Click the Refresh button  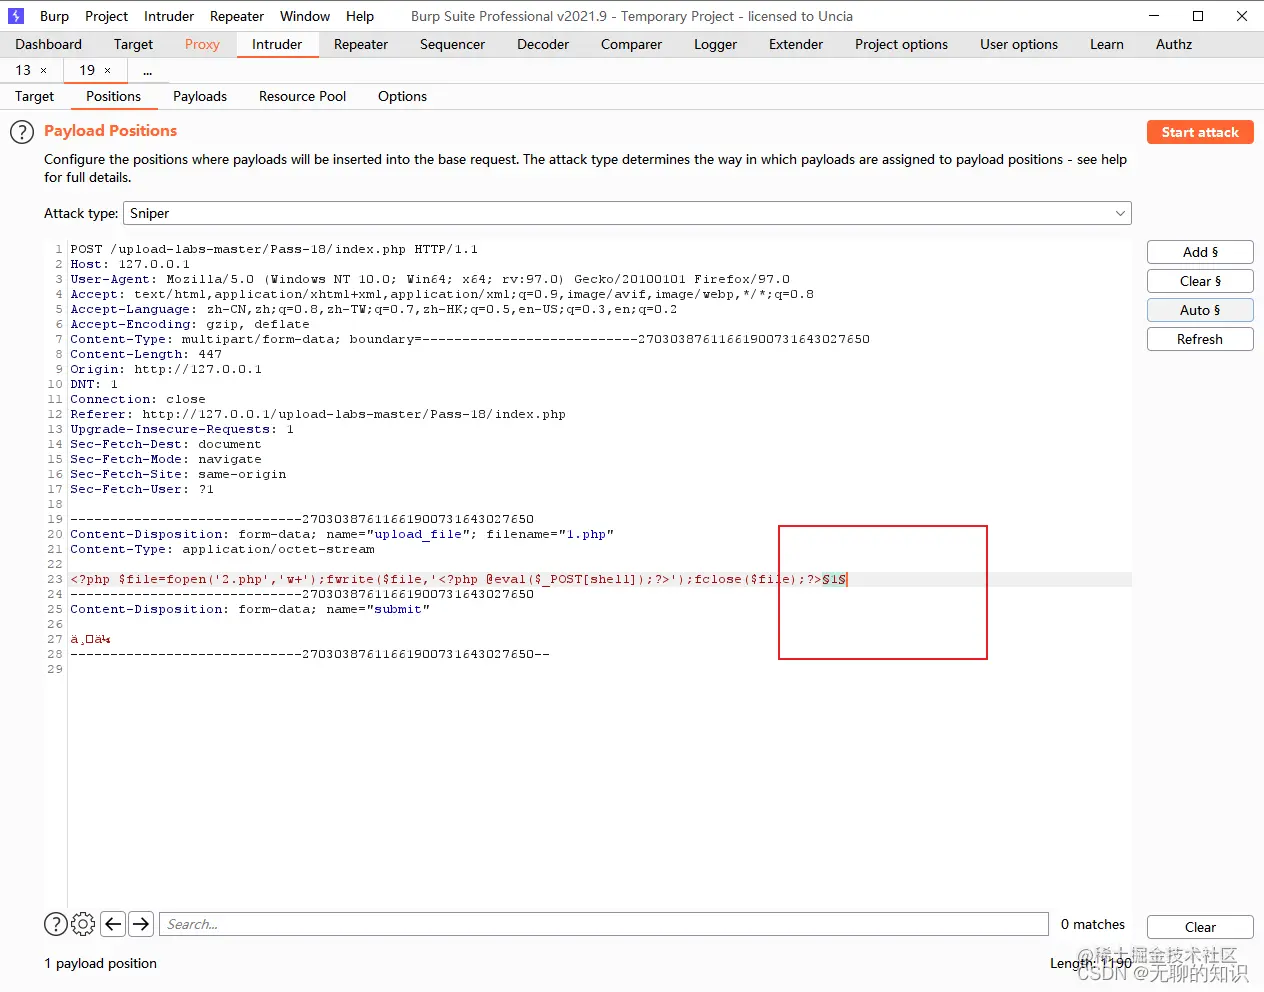click(x=1200, y=339)
